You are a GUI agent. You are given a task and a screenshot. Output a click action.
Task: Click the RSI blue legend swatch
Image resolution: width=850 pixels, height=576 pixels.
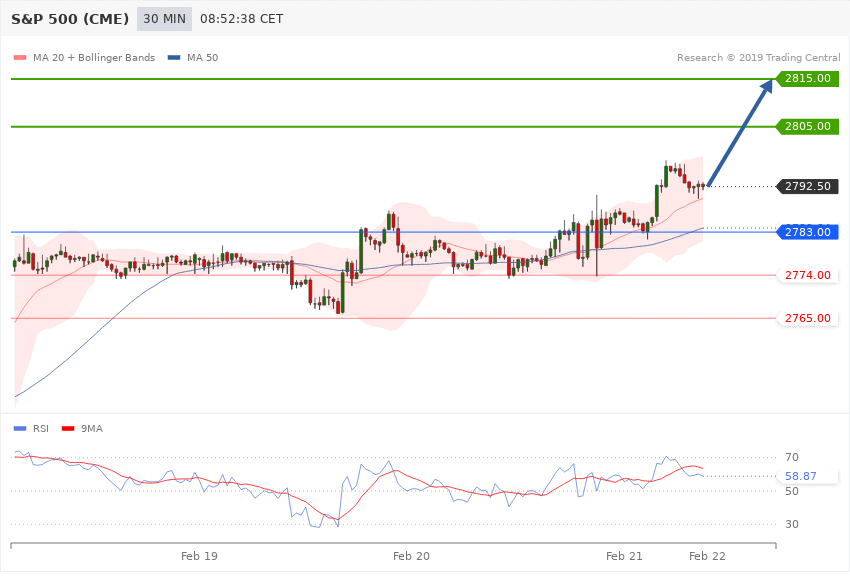(x=20, y=429)
